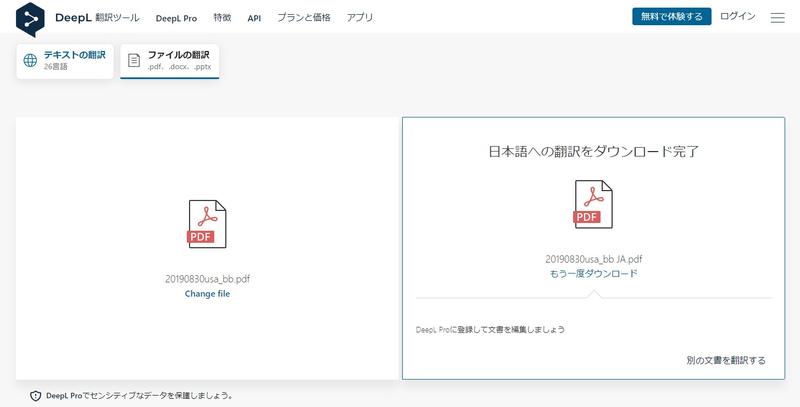The width and height of the screenshot is (800, 407).
Task: Click the document icon on file translation tab
Action: click(x=134, y=60)
